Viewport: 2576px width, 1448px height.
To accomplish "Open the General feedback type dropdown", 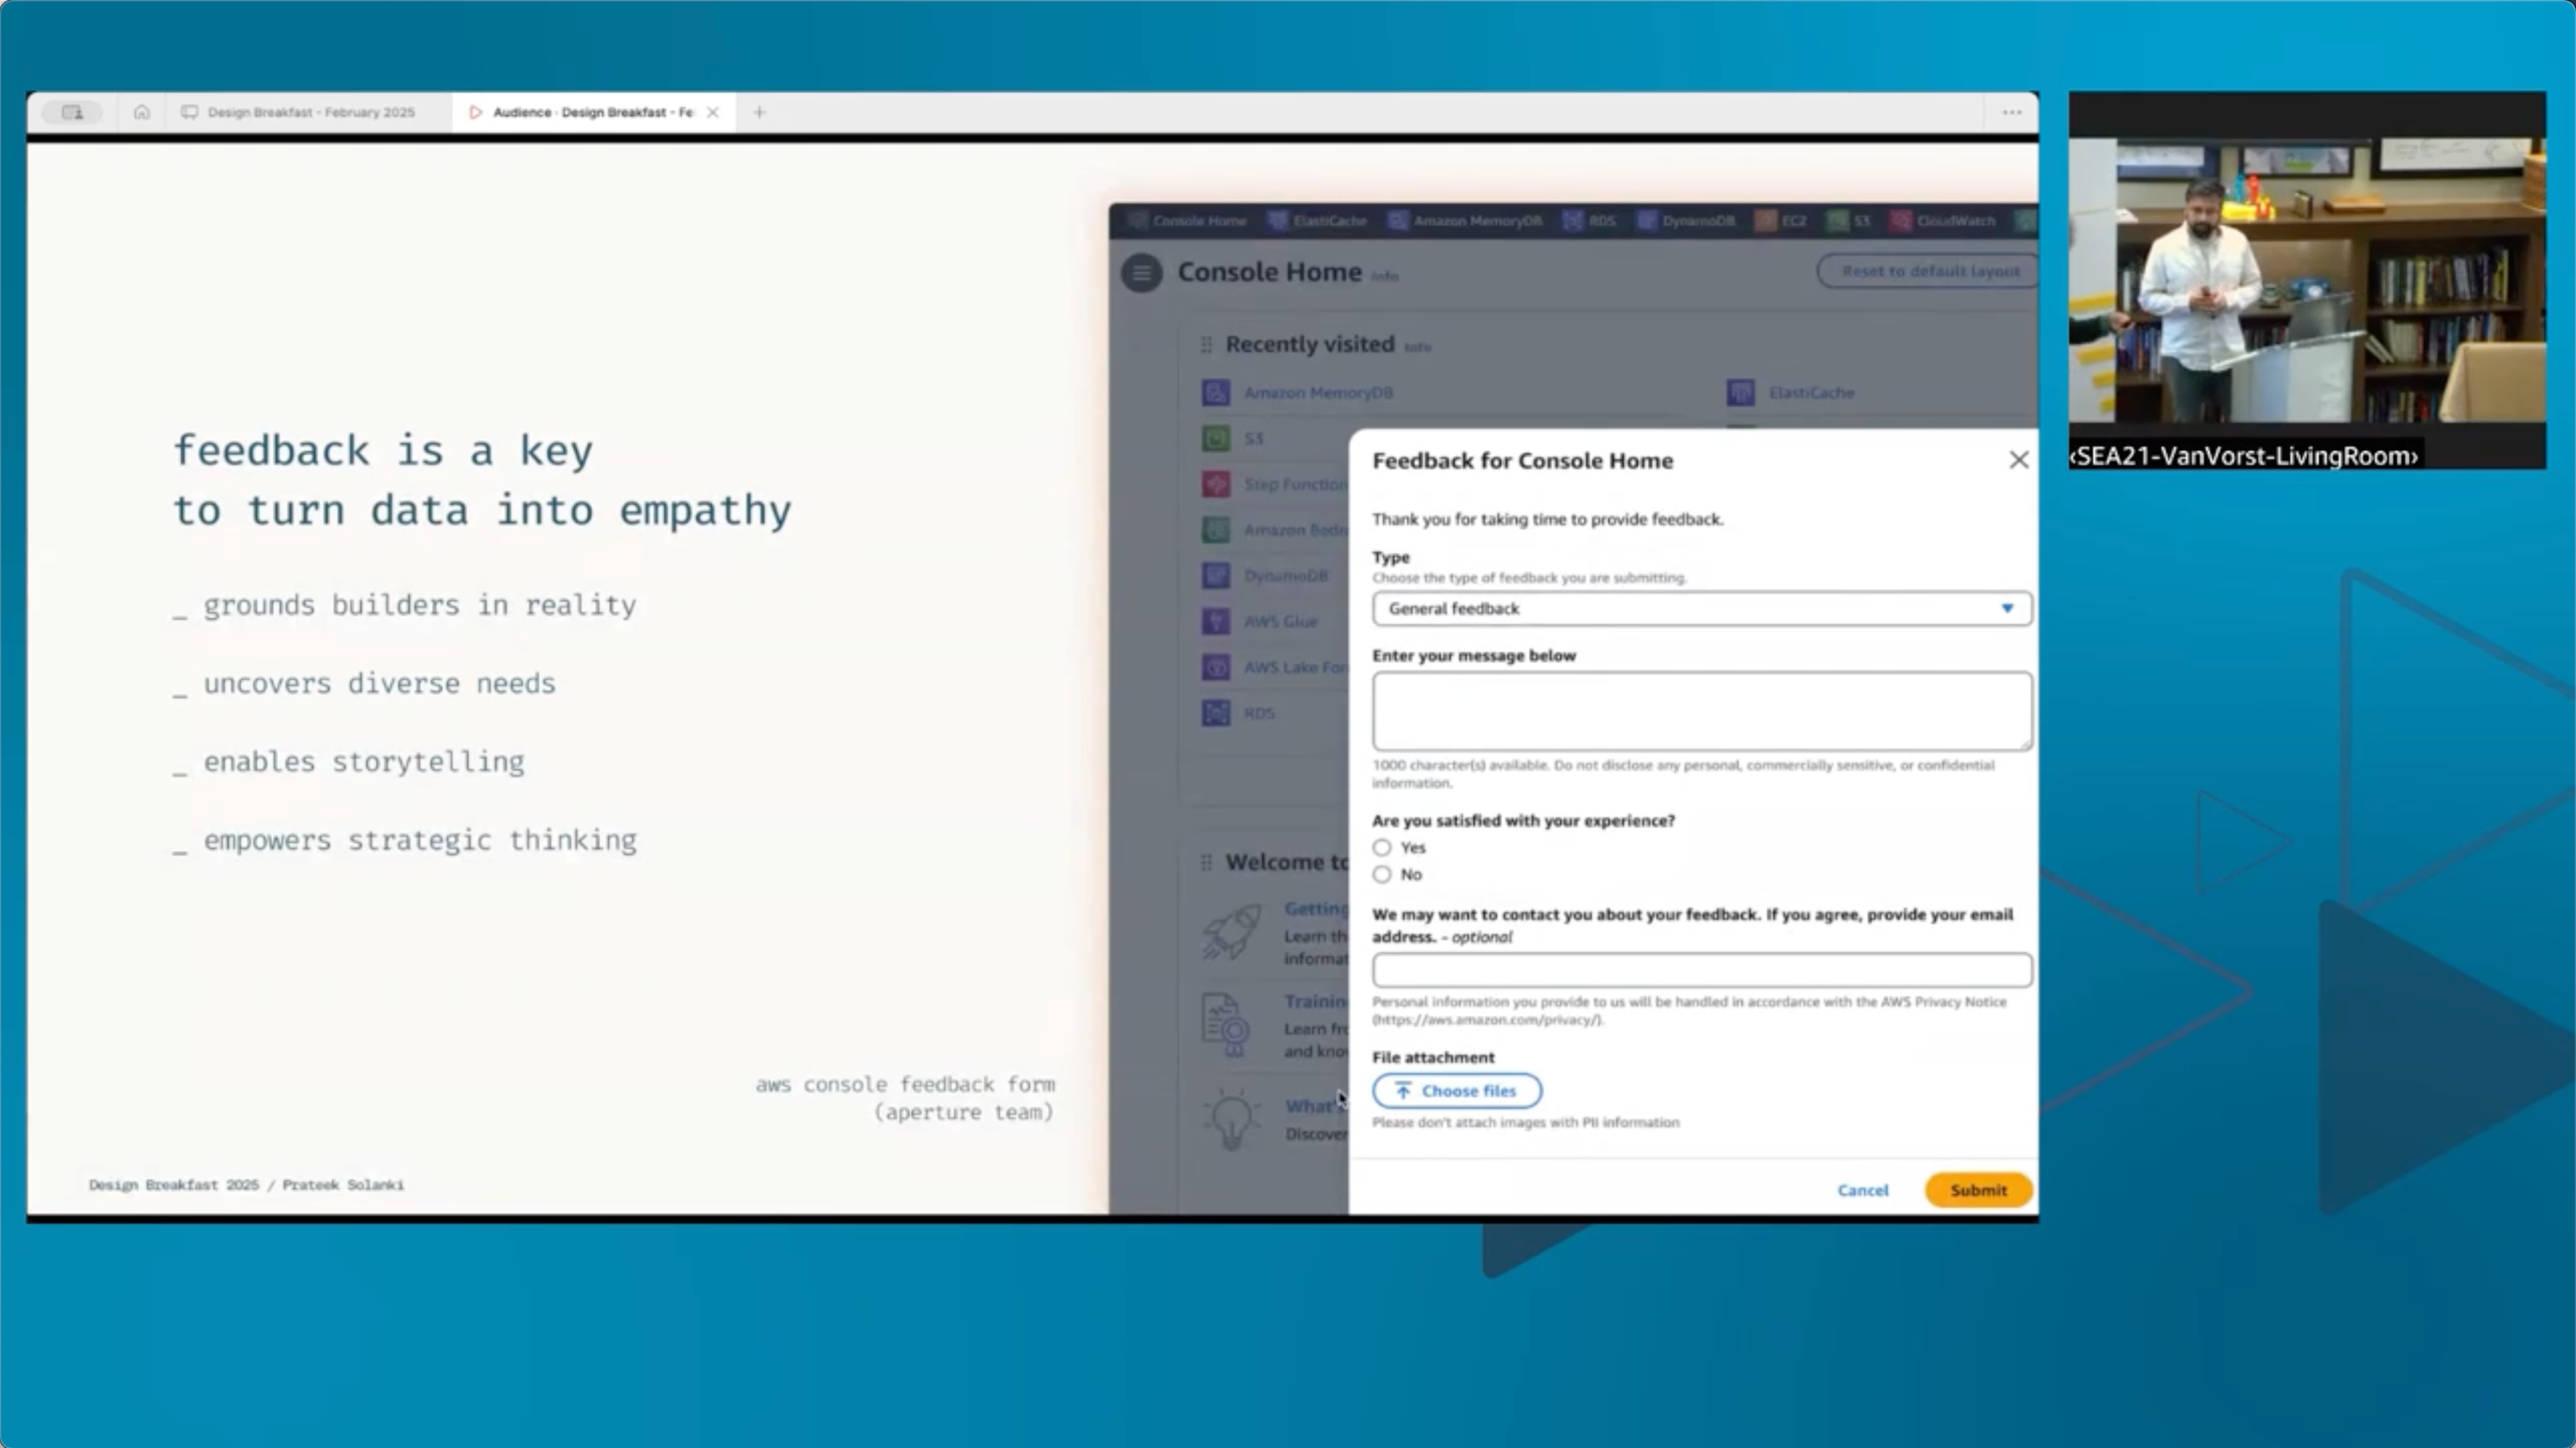I will click(1701, 609).
